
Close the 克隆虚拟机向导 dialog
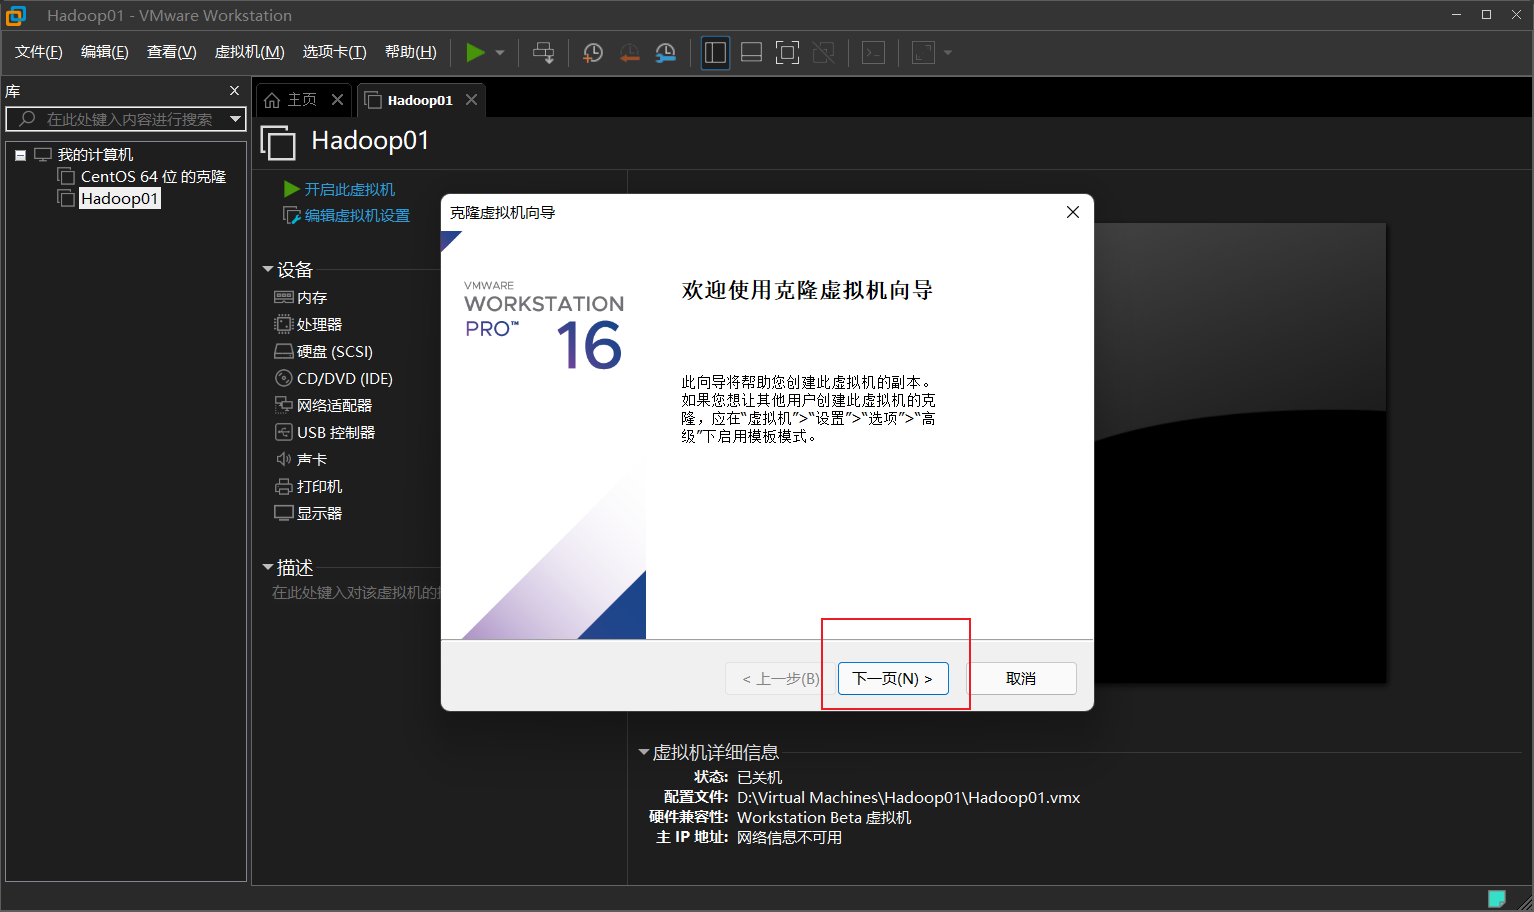1073,212
